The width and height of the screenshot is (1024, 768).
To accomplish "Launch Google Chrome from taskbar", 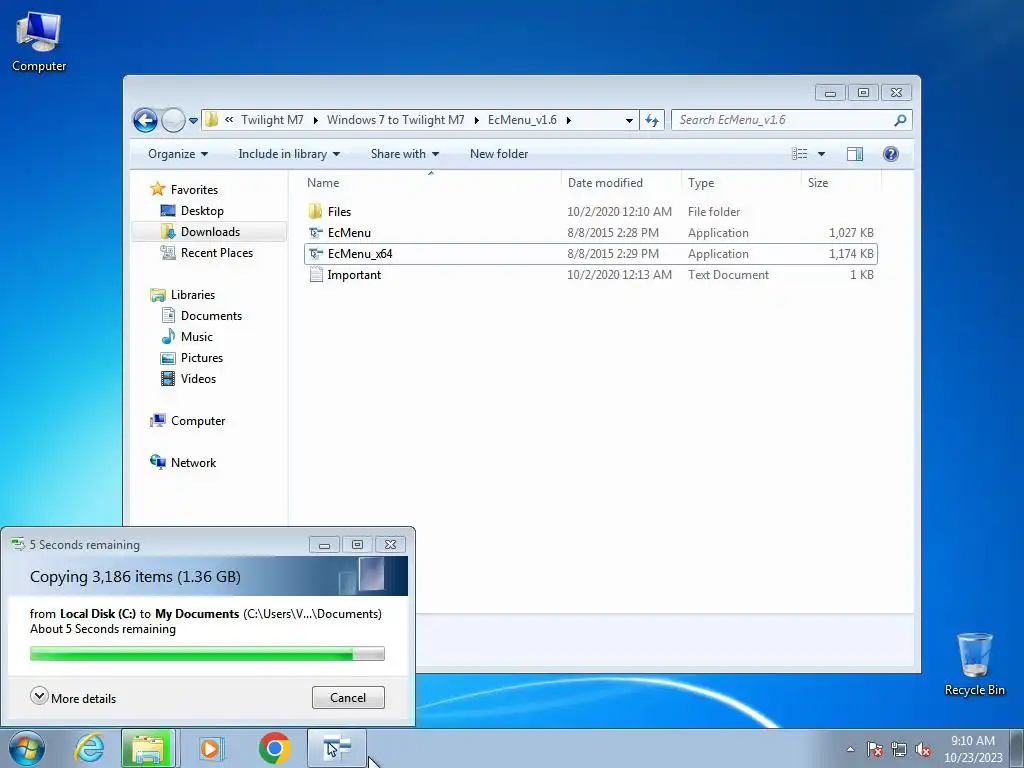I will [275, 748].
